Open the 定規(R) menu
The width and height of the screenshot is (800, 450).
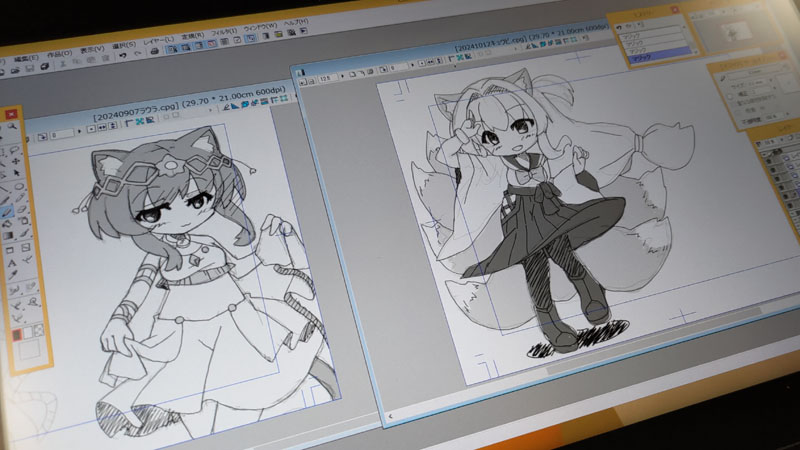193,36
